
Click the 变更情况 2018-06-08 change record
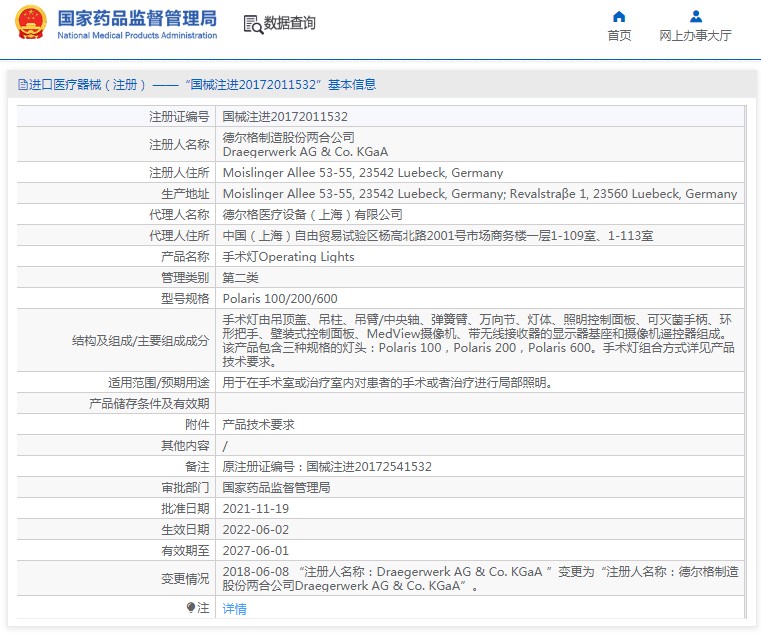[x=480, y=578]
